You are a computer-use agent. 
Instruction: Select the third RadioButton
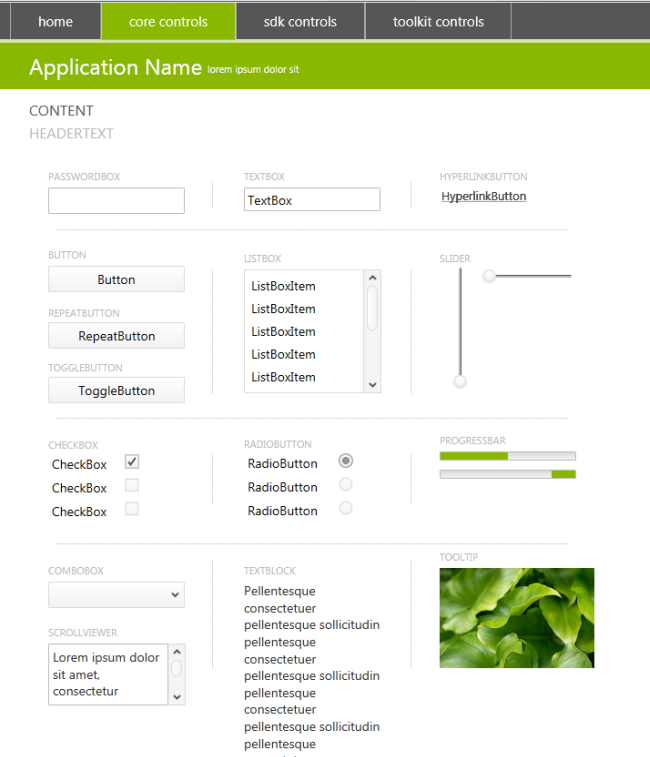coord(346,508)
